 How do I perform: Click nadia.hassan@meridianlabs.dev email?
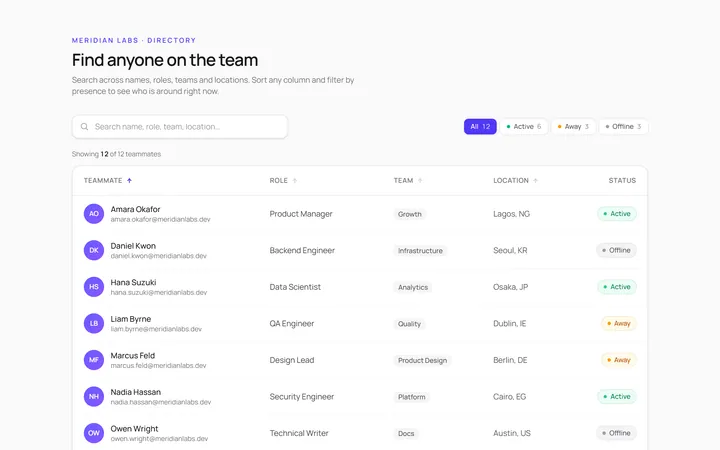pyautogui.click(x=161, y=402)
